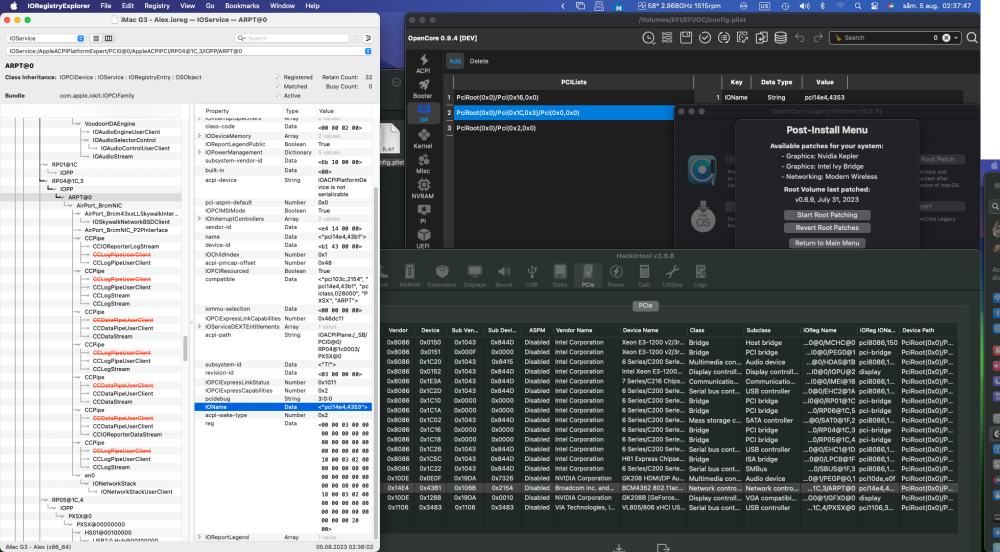Open the PI section in OpenCore sidebar

[x=422, y=214]
